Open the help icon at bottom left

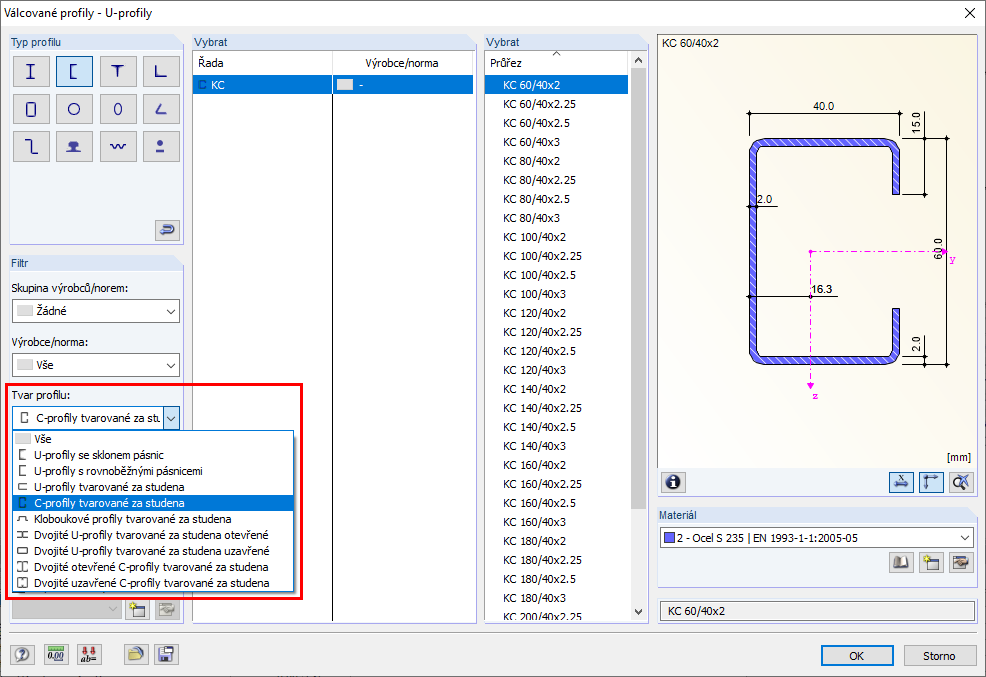[x=23, y=654]
